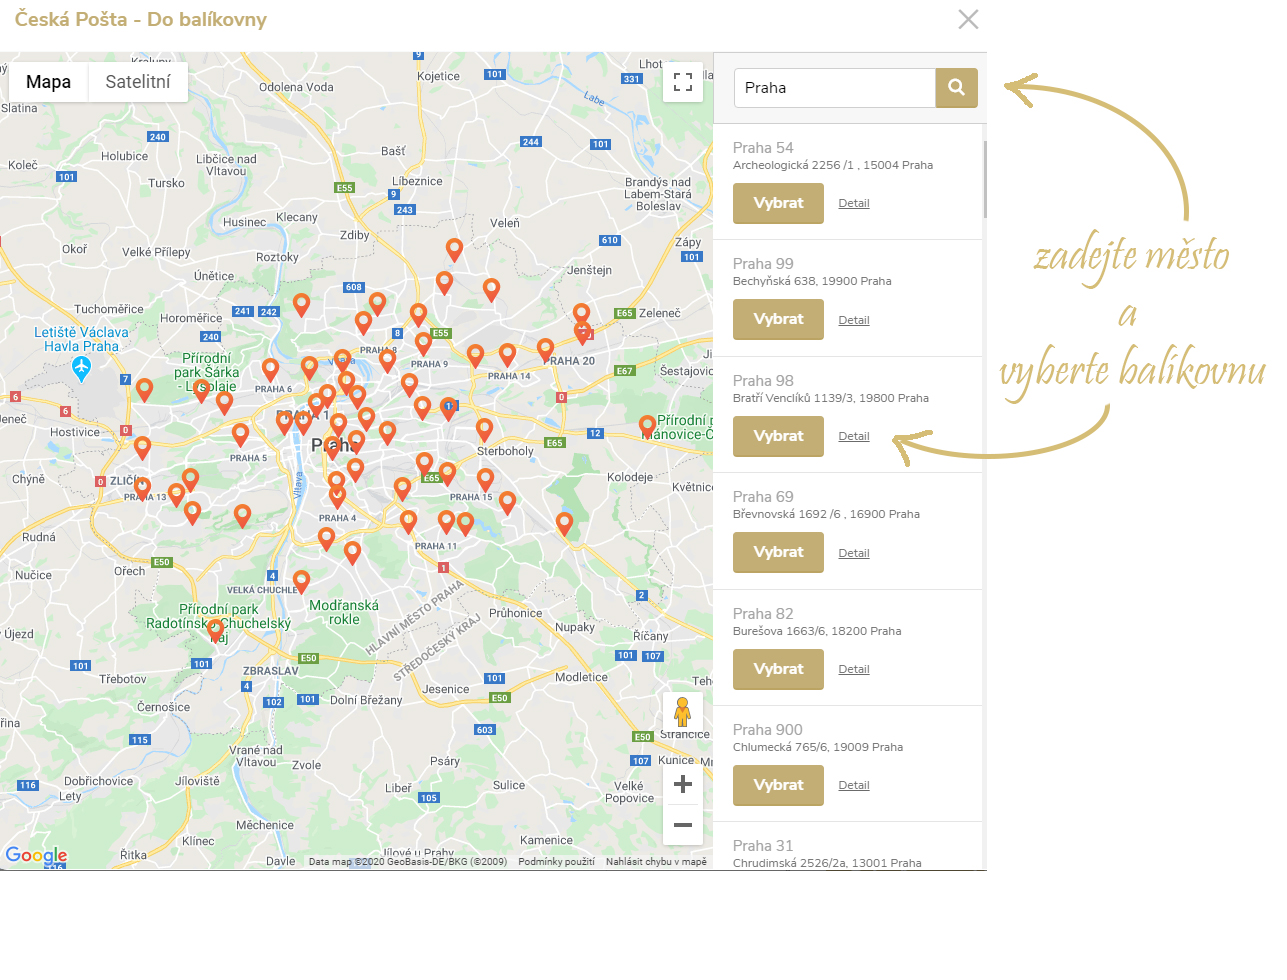The width and height of the screenshot is (1287, 980).
Task: Click the Roztoky label on map
Action: 277,257
